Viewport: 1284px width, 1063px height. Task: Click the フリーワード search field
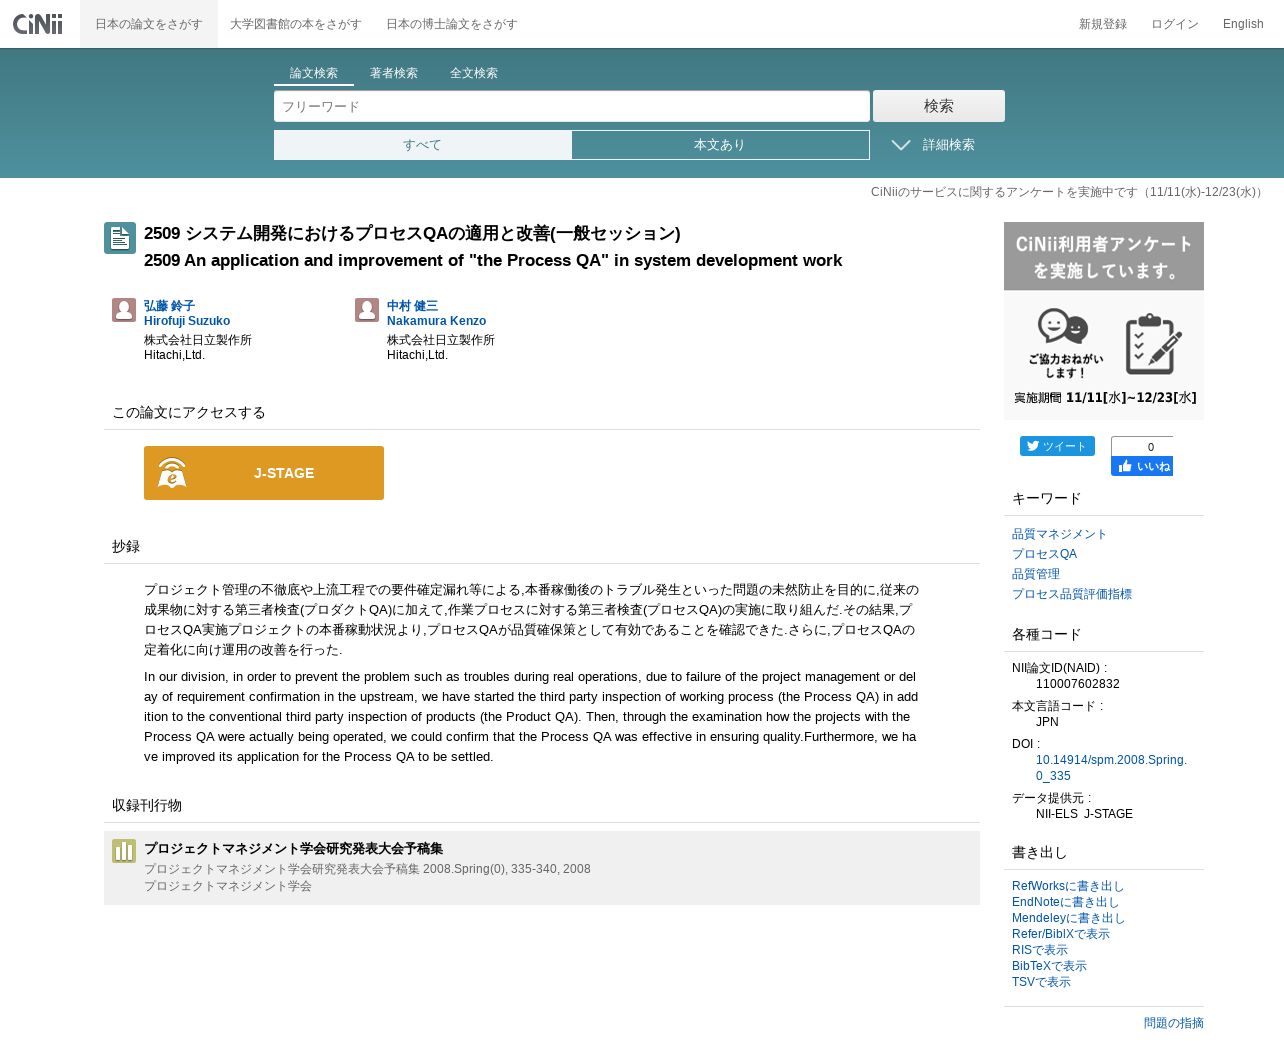[x=572, y=106]
